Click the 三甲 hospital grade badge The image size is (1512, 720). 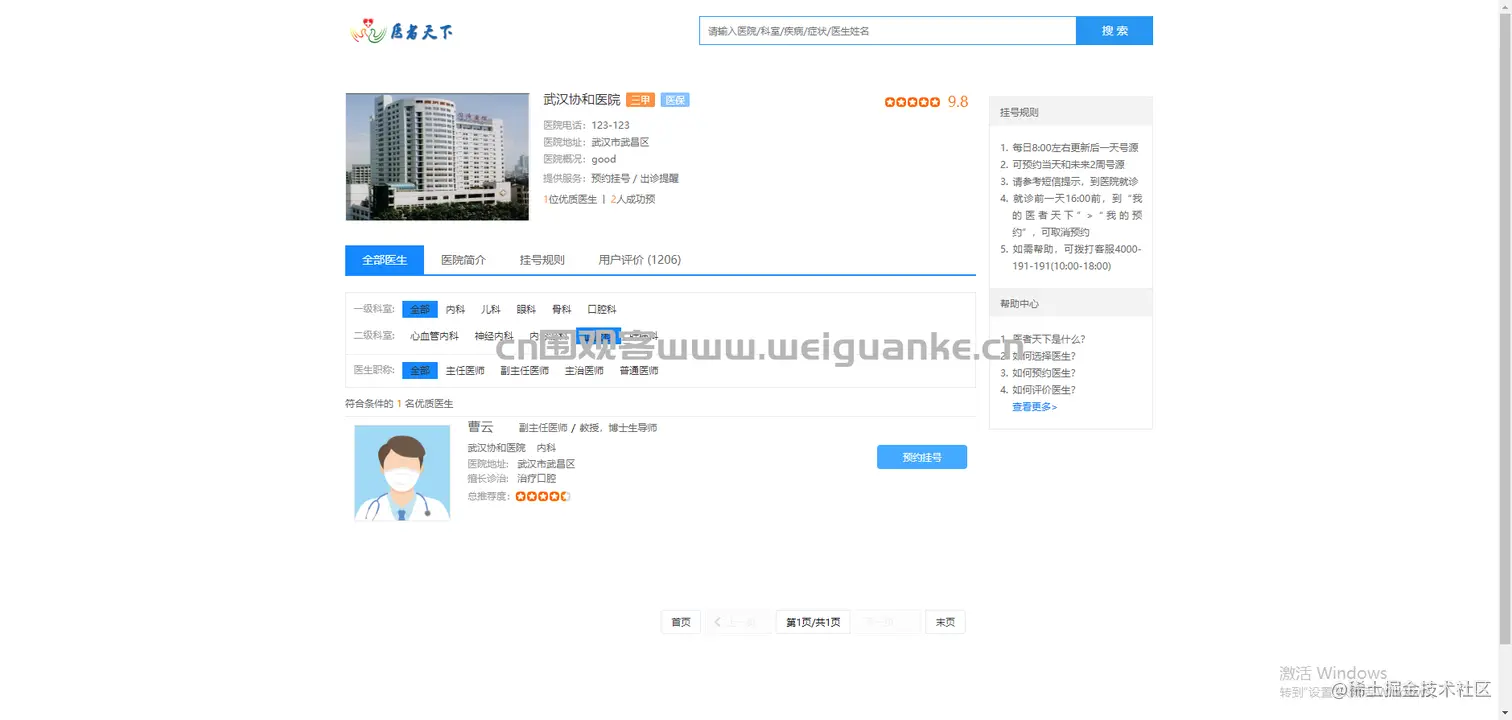pyautogui.click(x=640, y=100)
